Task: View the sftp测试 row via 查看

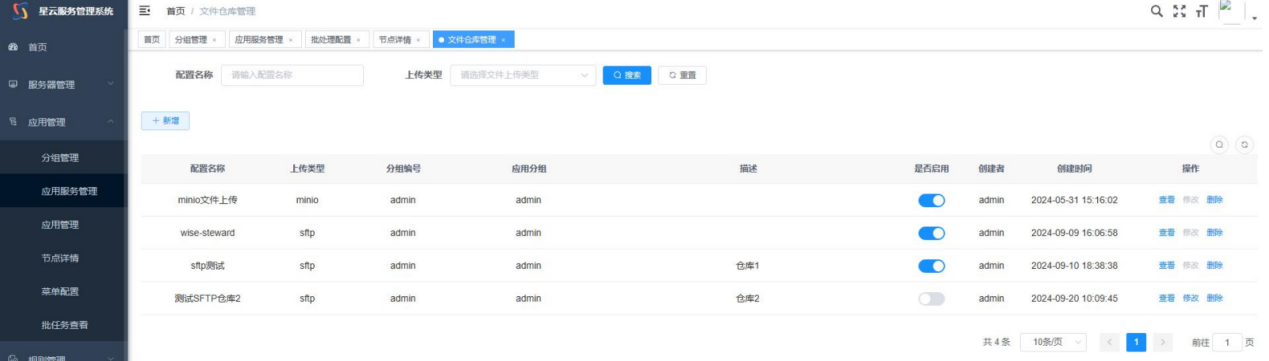Action: pos(1167,266)
